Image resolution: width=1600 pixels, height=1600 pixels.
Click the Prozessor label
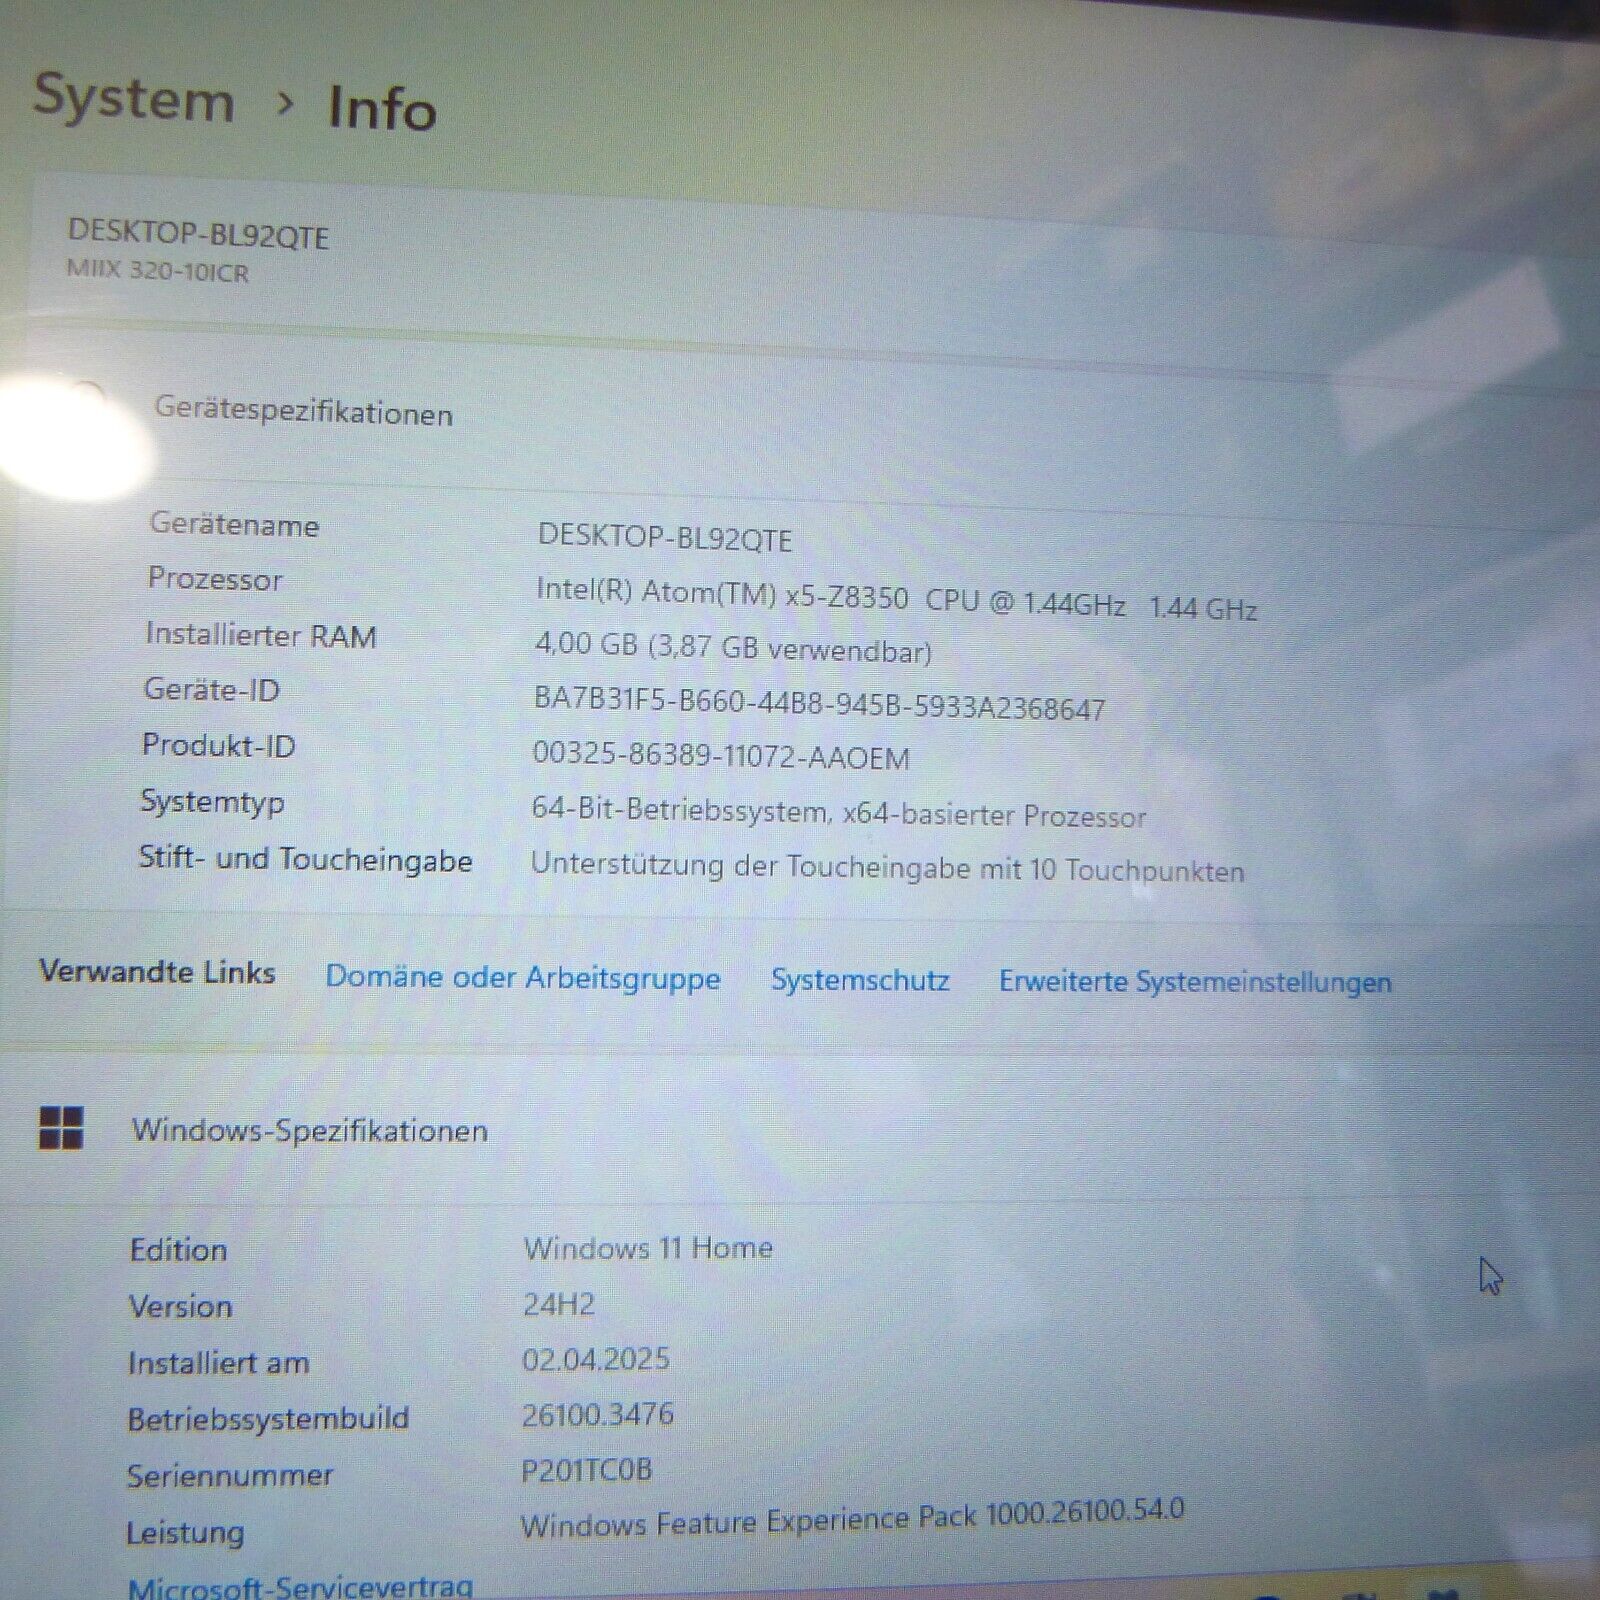215,578
